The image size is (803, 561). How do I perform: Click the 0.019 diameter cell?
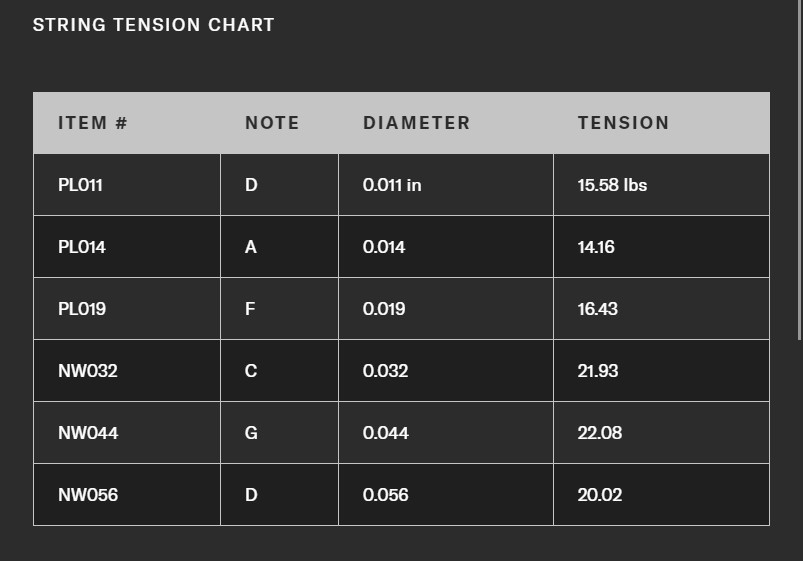[x=384, y=309]
